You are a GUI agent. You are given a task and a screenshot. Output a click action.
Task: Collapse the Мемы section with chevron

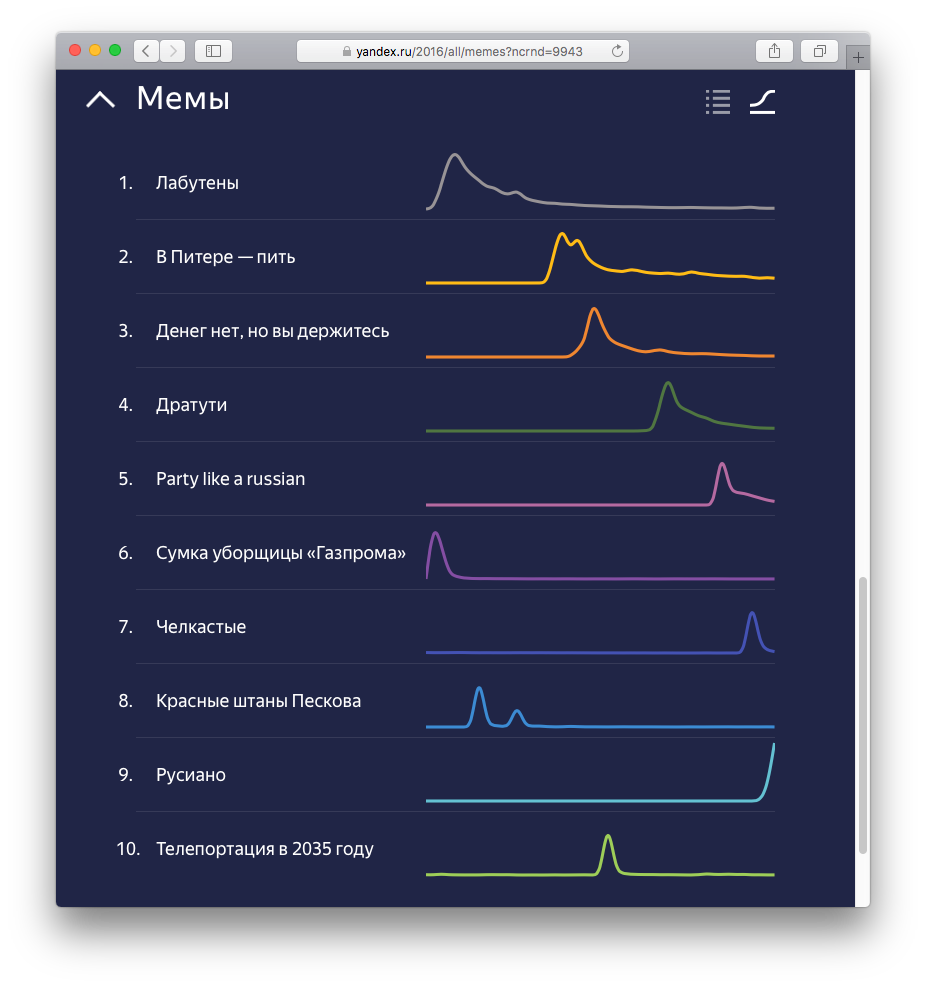tap(101, 99)
